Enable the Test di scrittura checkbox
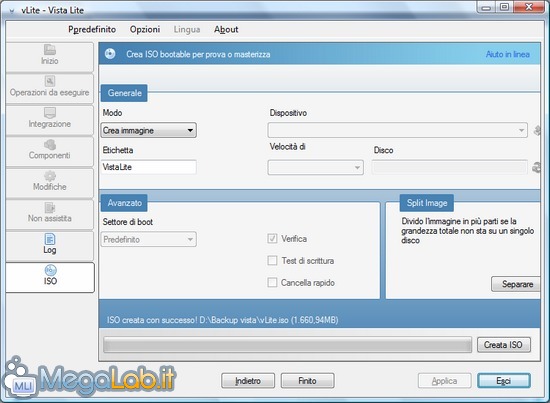The width and height of the screenshot is (550, 403). coord(272,261)
